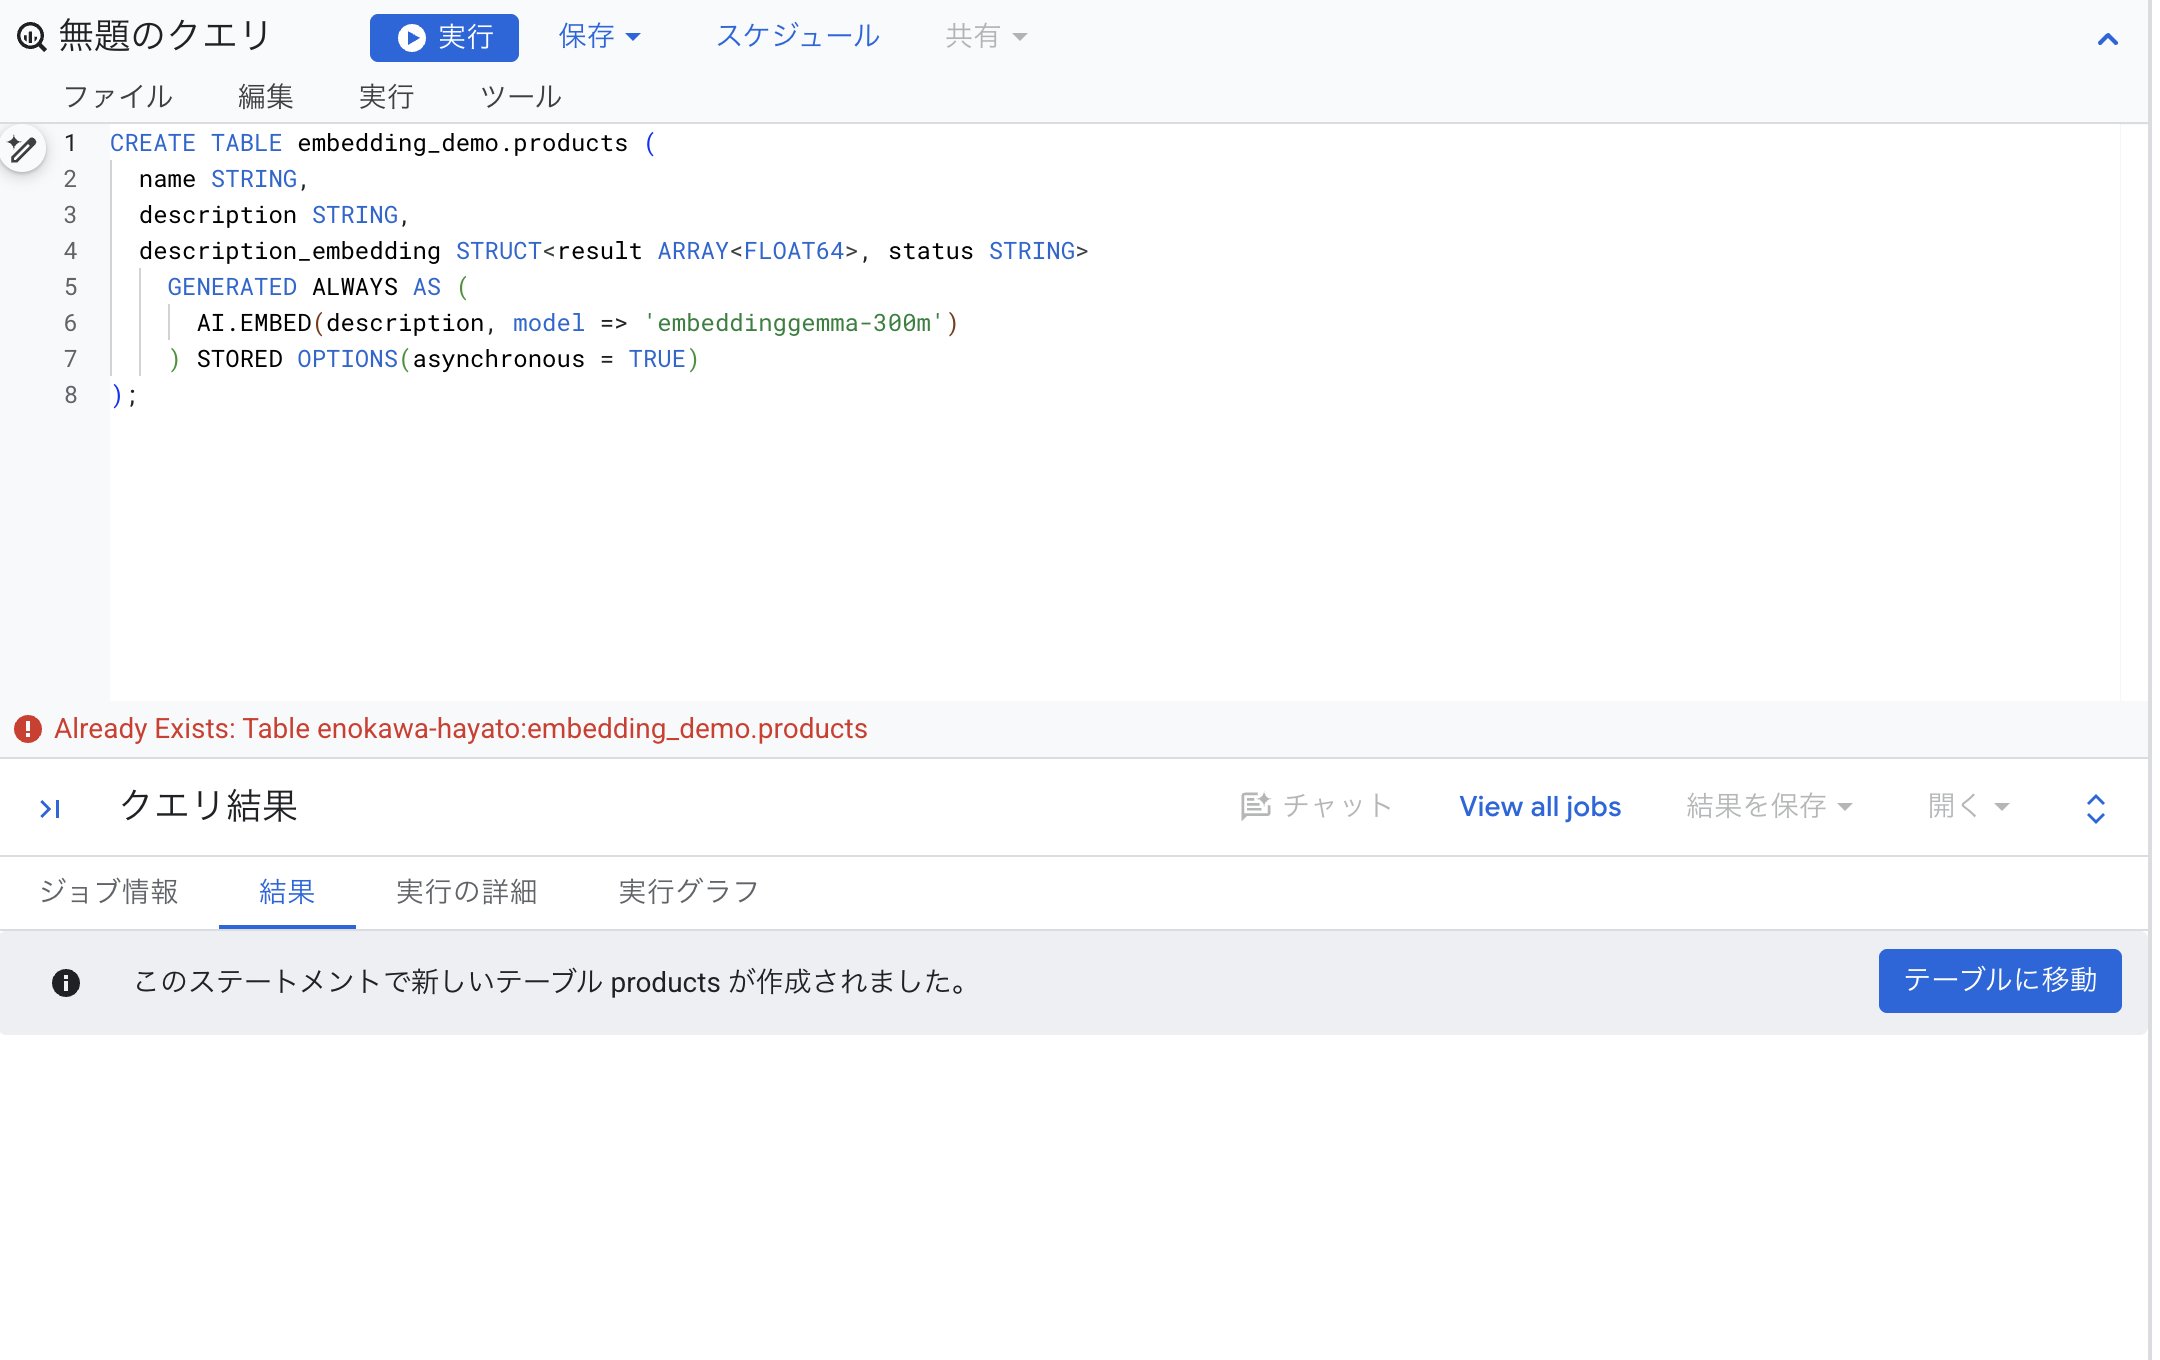Click the table products created message text

[x=553, y=982]
